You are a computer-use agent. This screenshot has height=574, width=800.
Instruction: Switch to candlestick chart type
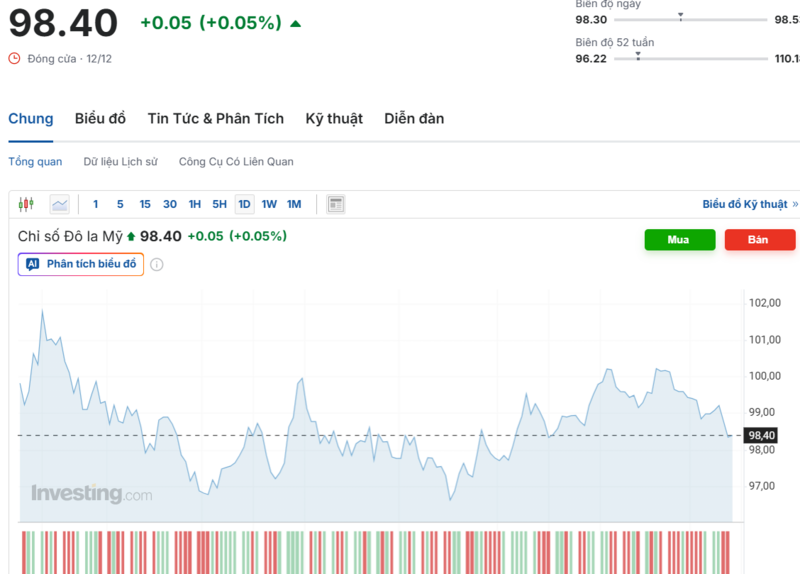[x=26, y=204]
